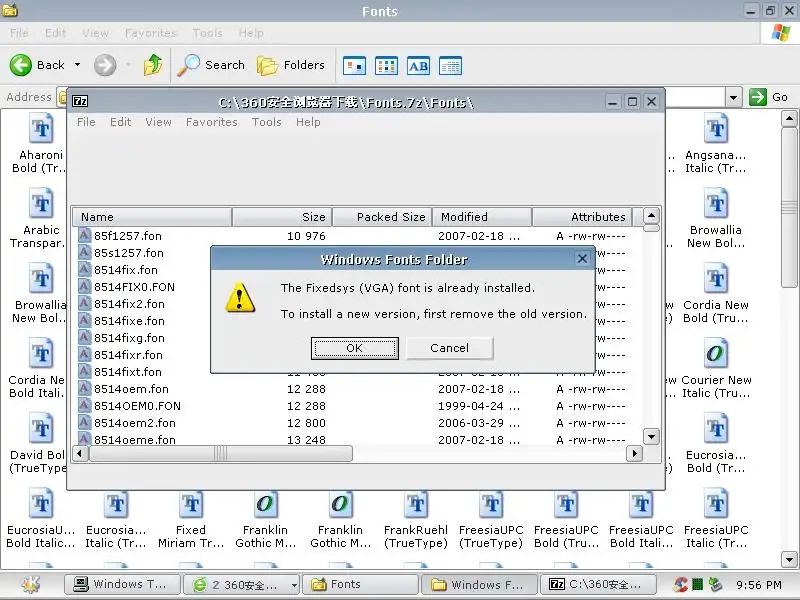The width and height of the screenshot is (800, 600).
Task: Open 7-Zip File menu
Action: click(86, 122)
